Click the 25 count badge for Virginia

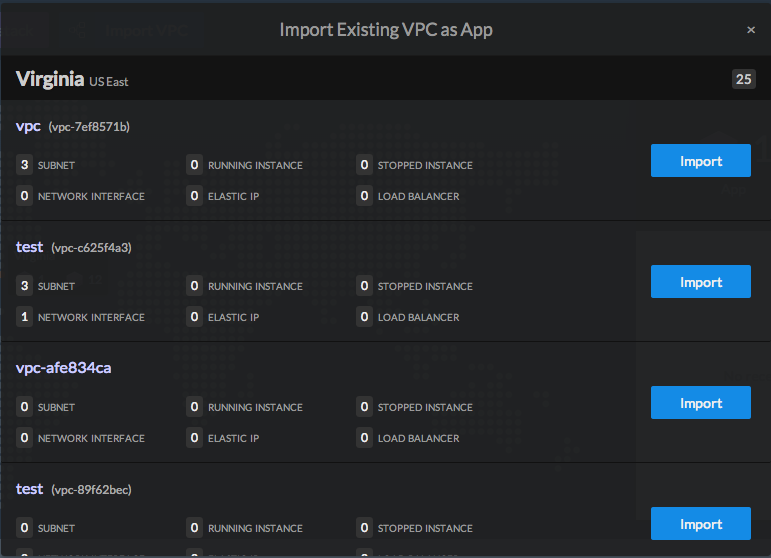(x=743, y=79)
